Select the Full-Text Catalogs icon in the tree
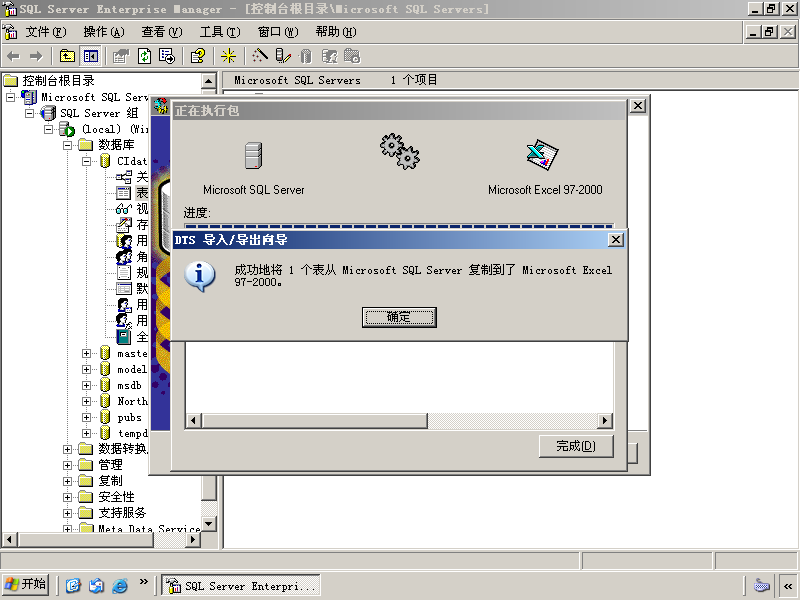This screenshot has height=600, width=800. 123,337
